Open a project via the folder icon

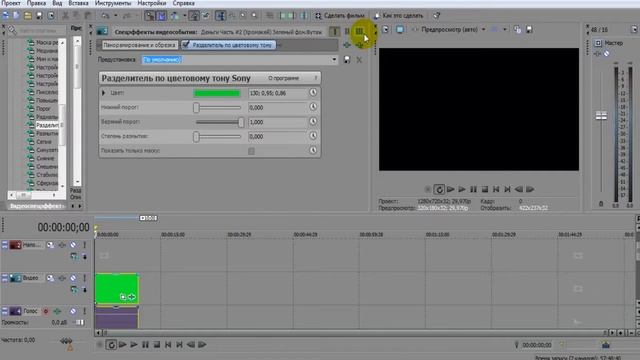tap(28, 16)
